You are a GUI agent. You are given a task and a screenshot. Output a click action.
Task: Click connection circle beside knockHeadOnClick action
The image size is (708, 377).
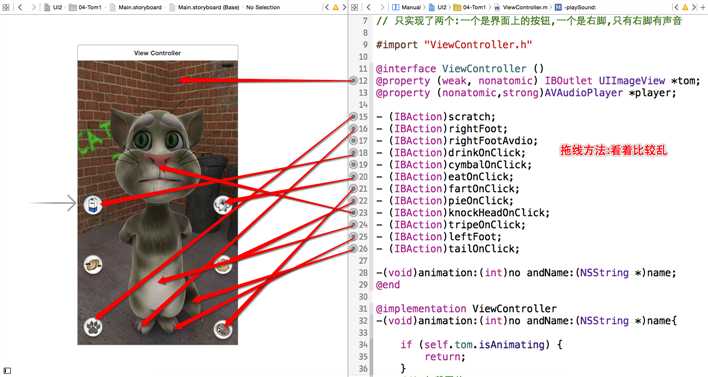click(354, 213)
